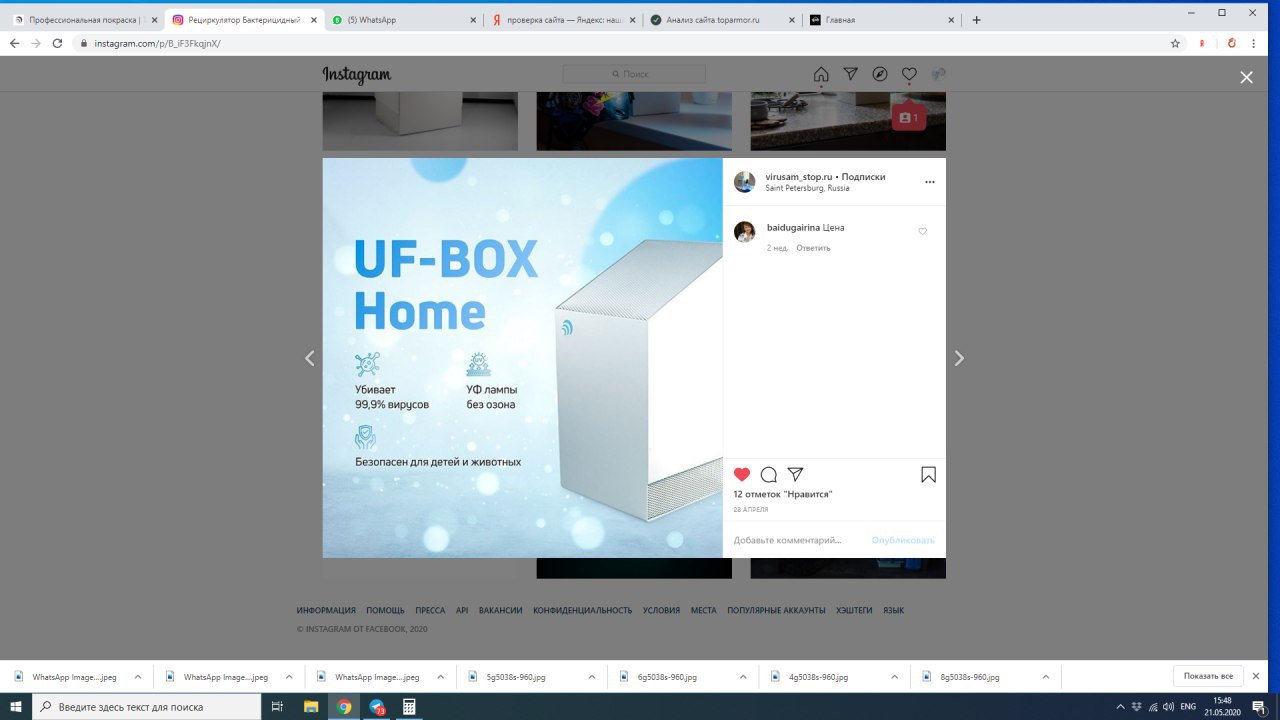Switch to Анализ сайта toparmor.ru tab
This screenshot has height=720, width=1280.
point(720,20)
